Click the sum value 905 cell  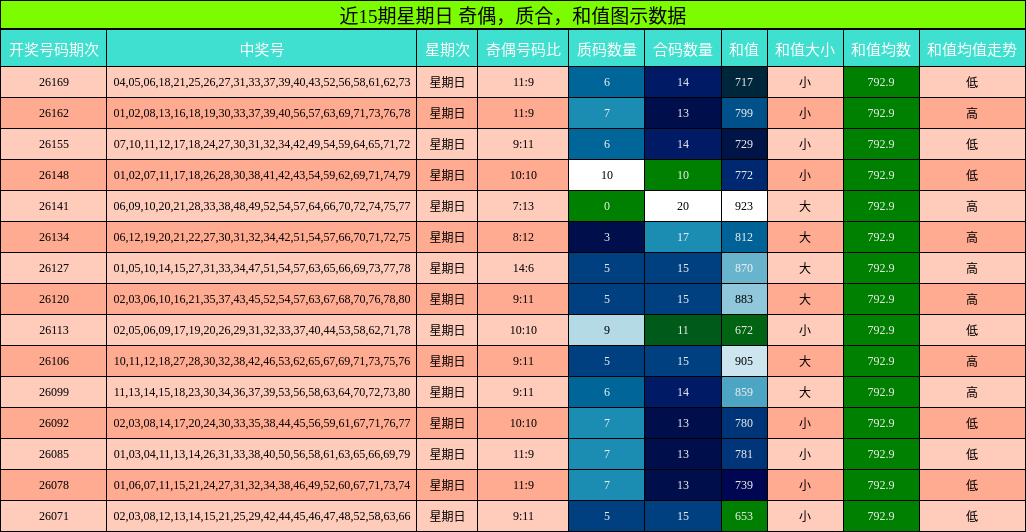pos(744,361)
